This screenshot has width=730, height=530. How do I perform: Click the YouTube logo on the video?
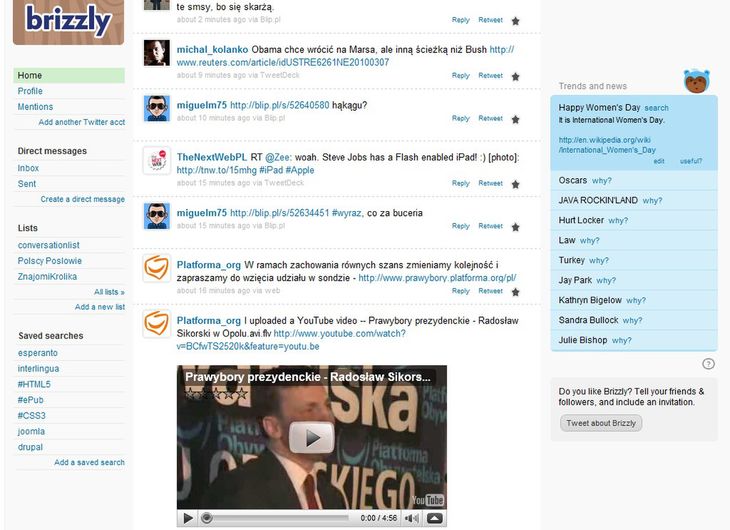pyautogui.click(x=428, y=500)
